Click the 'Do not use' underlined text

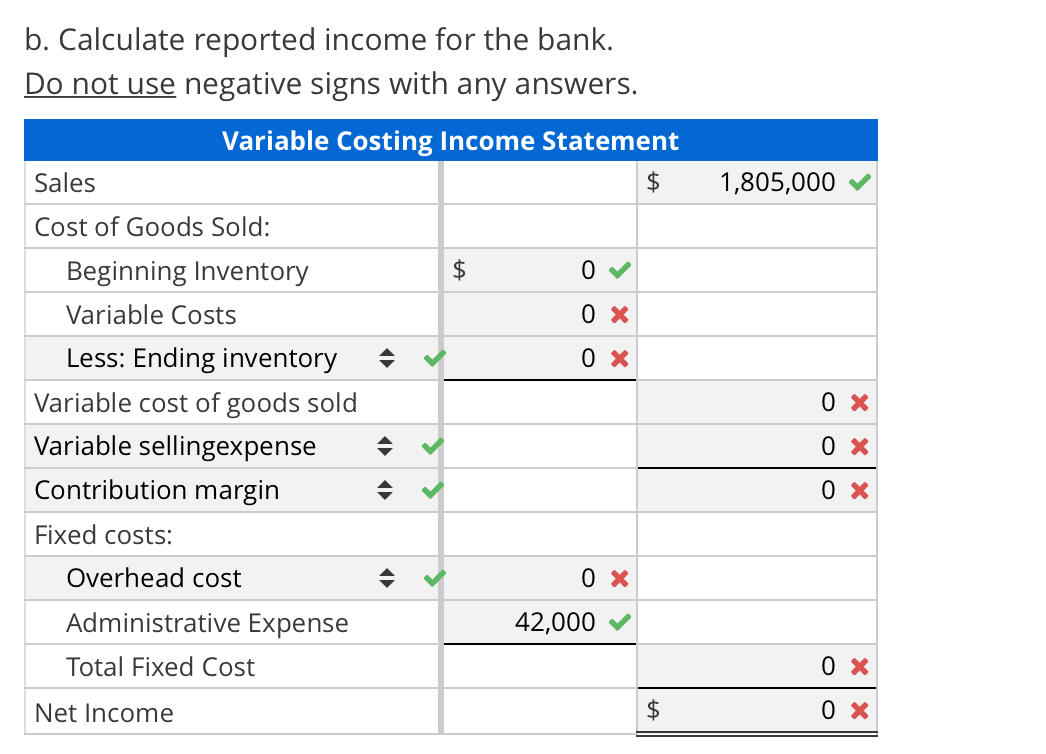(x=100, y=84)
